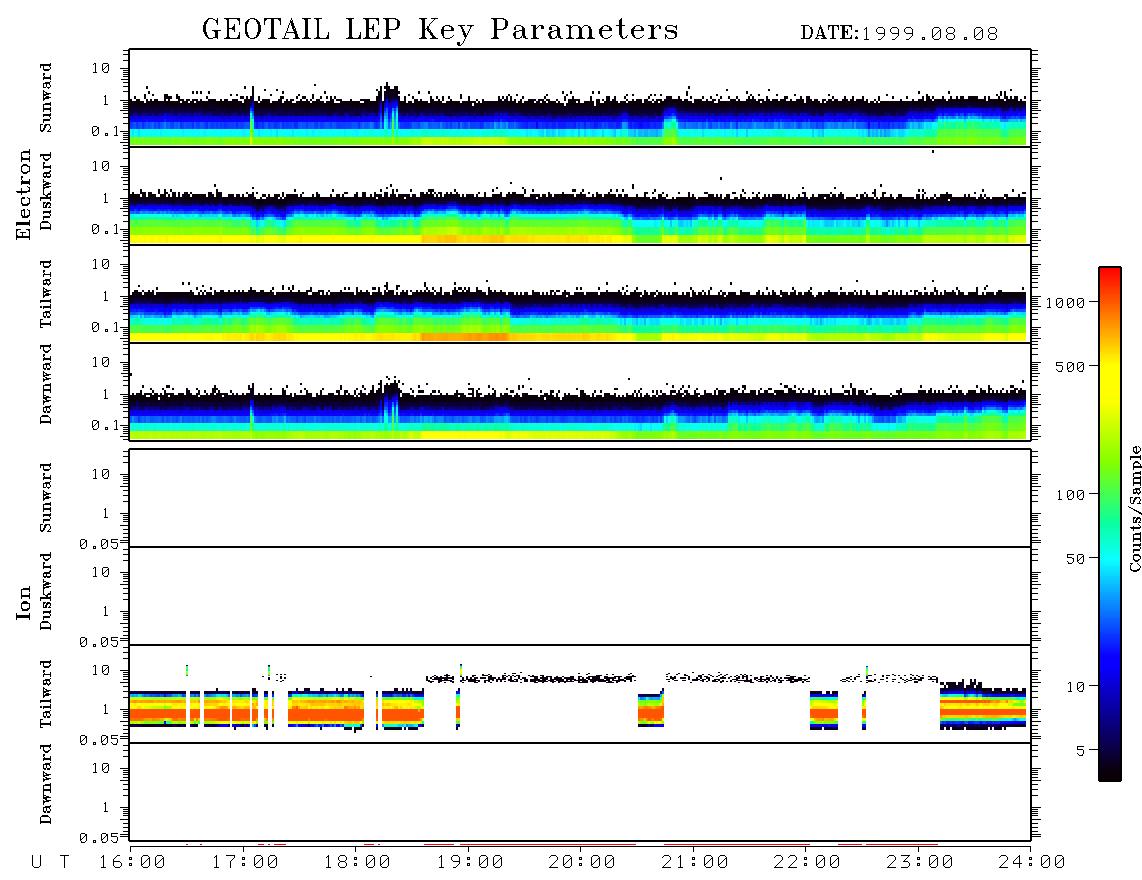Click the empty Ion Dawnward plot panel
This screenshot has height=880, width=1142.
[580, 792]
